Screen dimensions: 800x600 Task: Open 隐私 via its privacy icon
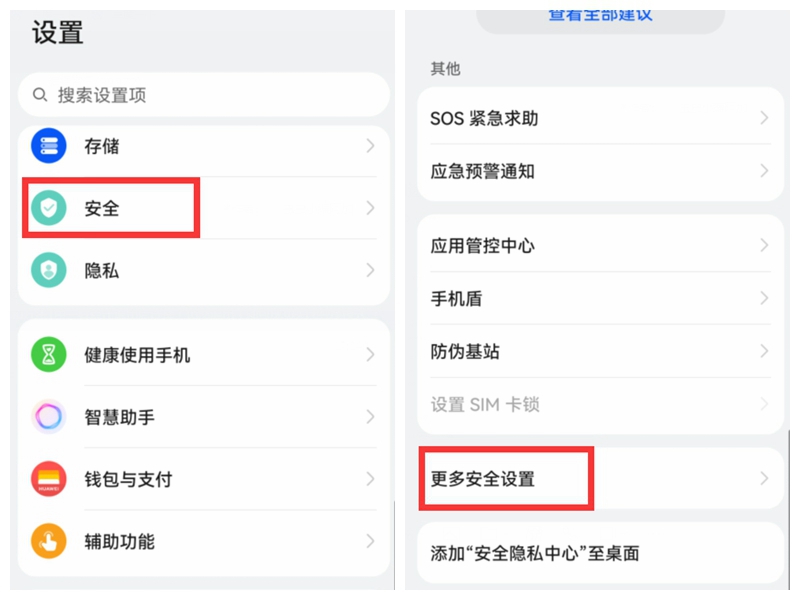tap(47, 270)
